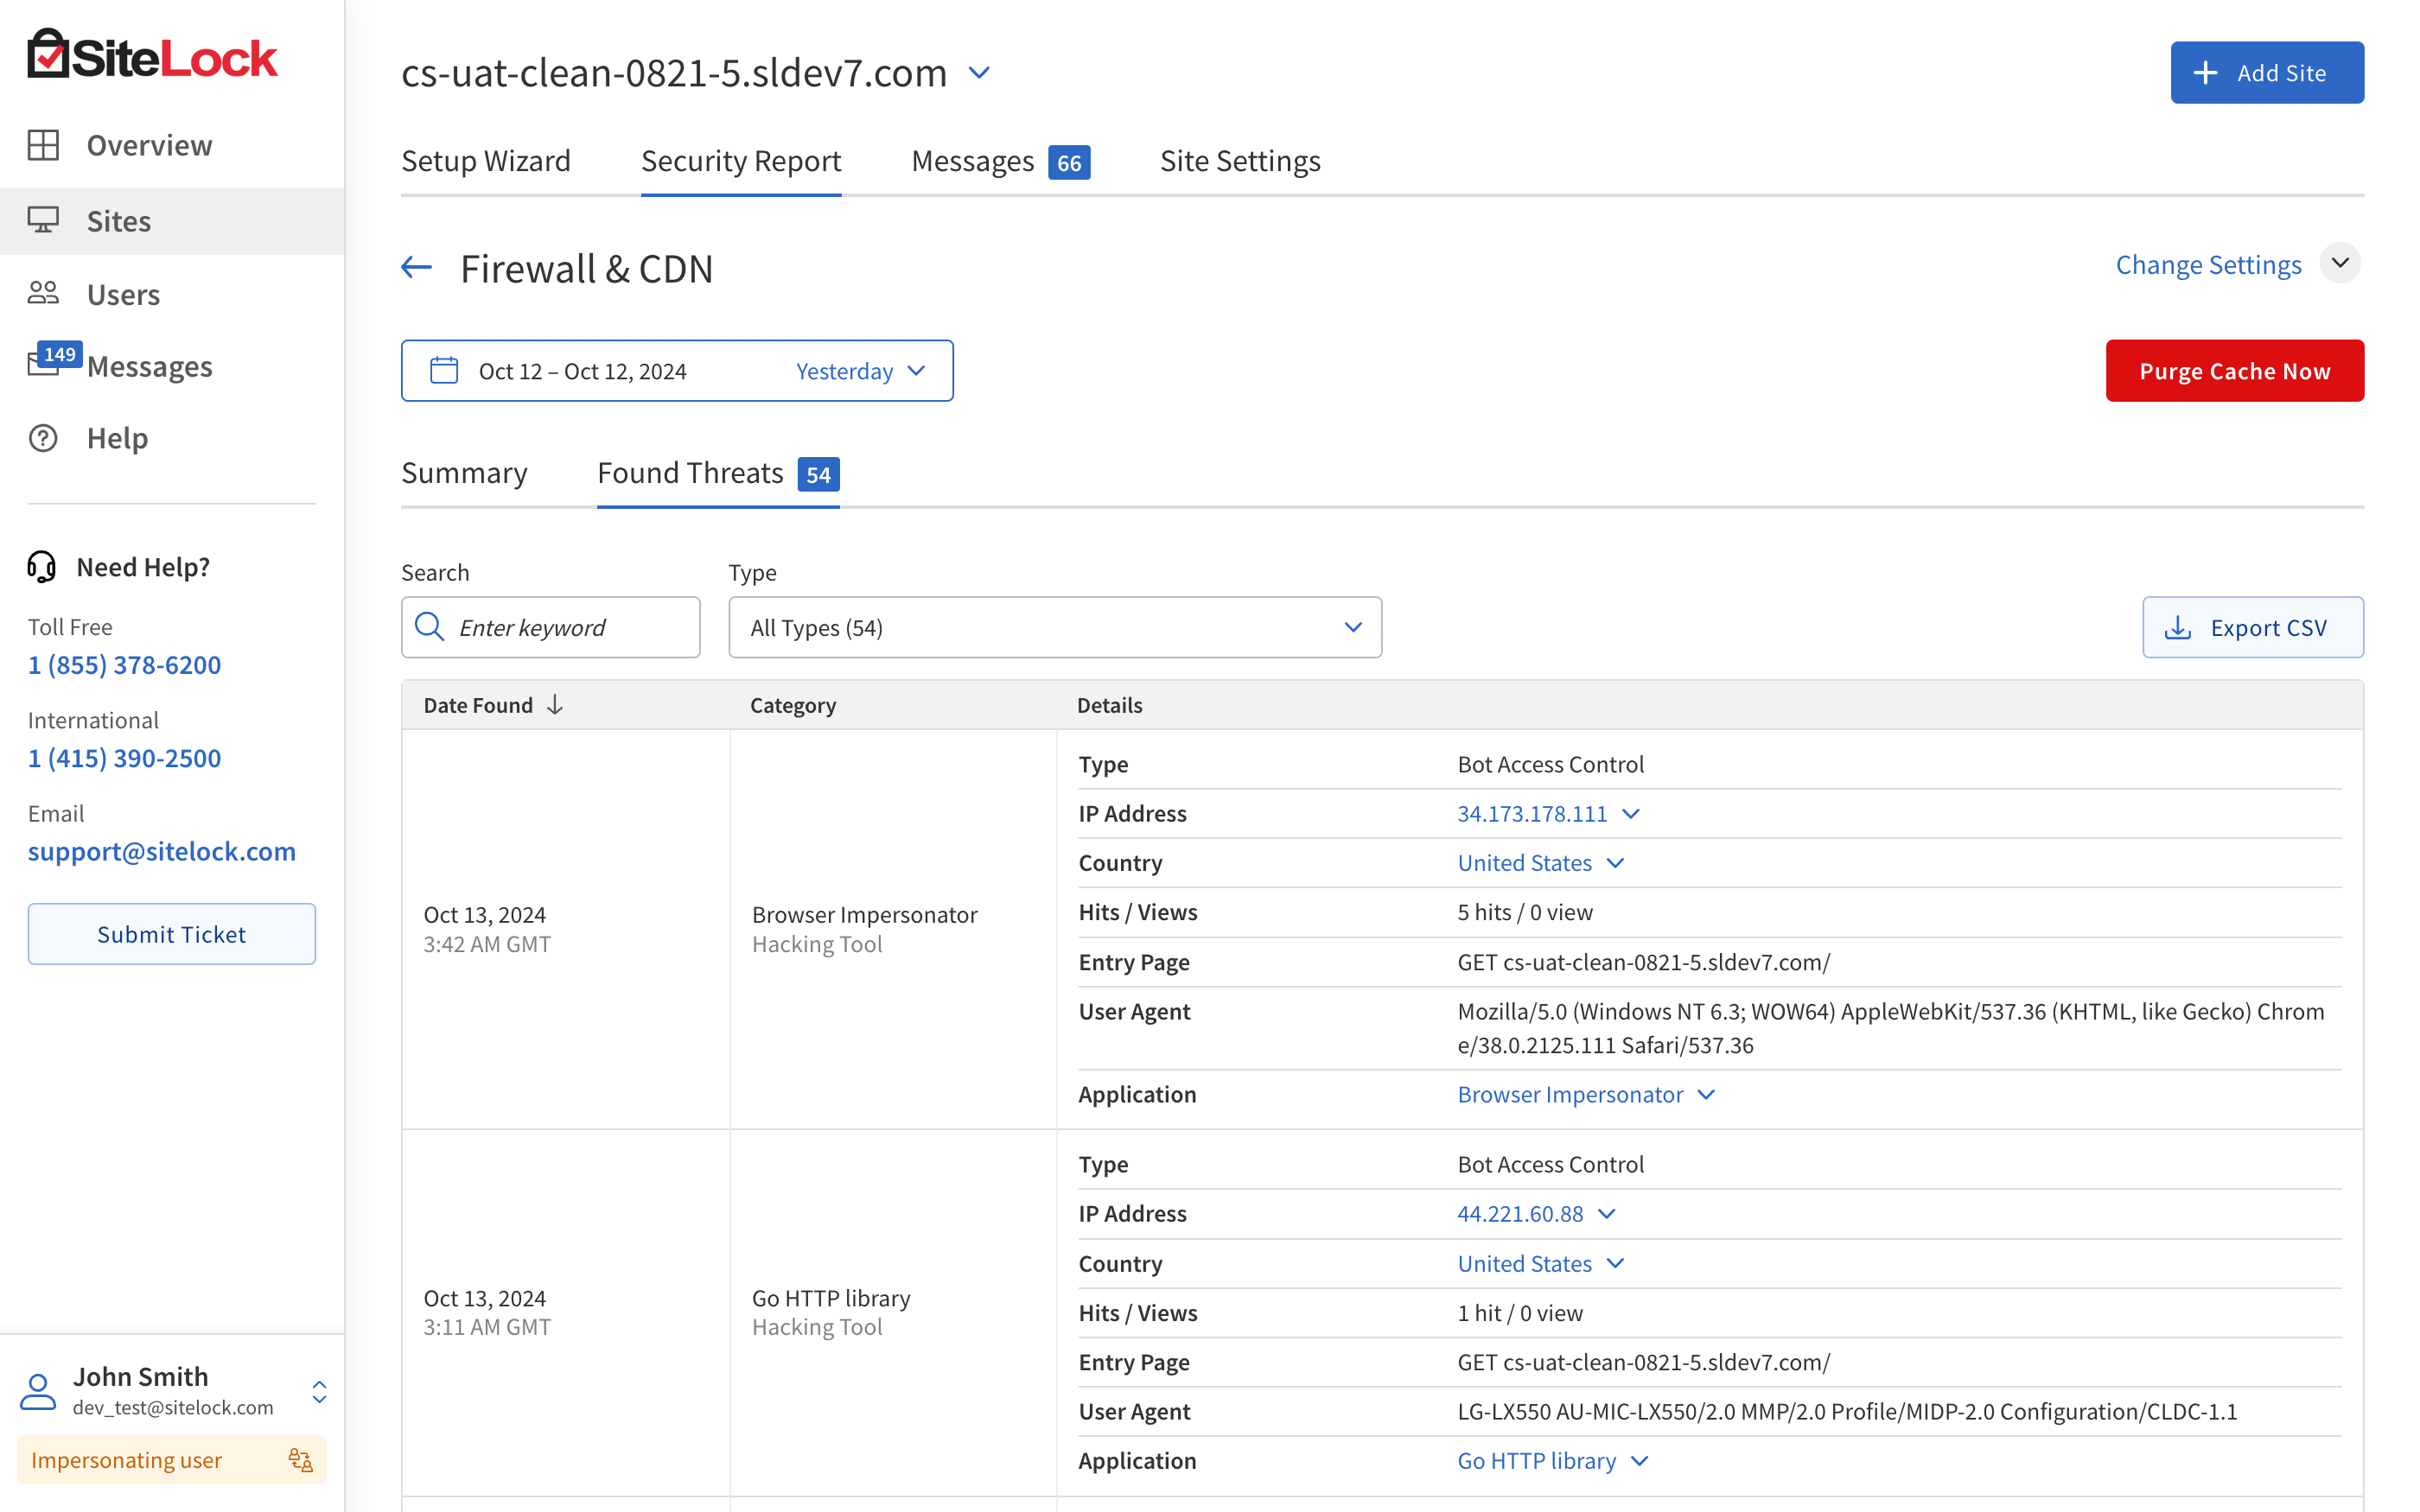The height and width of the screenshot is (1512, 2420).
Task: Expand IP address 34.173.178.111 options
Action: pyautogui.click(x=1631, y=814)
